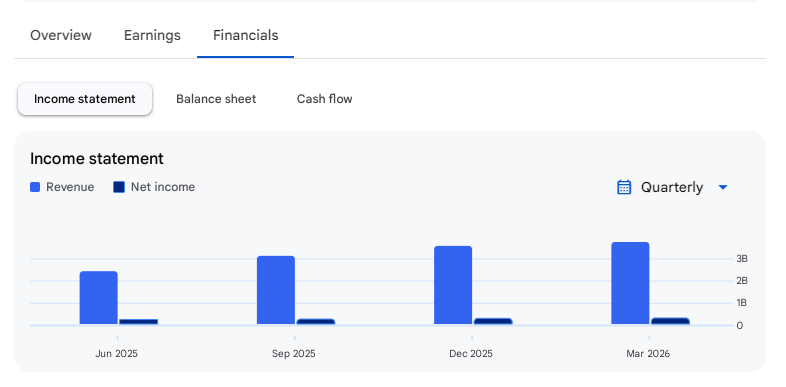Click the 2B y-axis value

[742, 281]
